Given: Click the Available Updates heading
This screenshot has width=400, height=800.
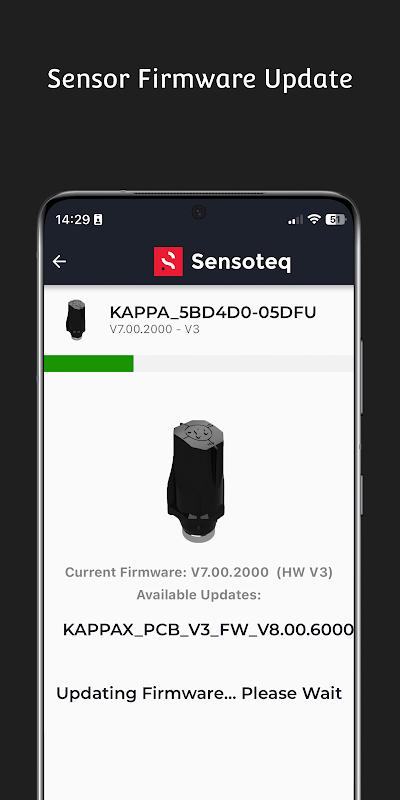Looking at the screenshot, I should click(199, 595).
